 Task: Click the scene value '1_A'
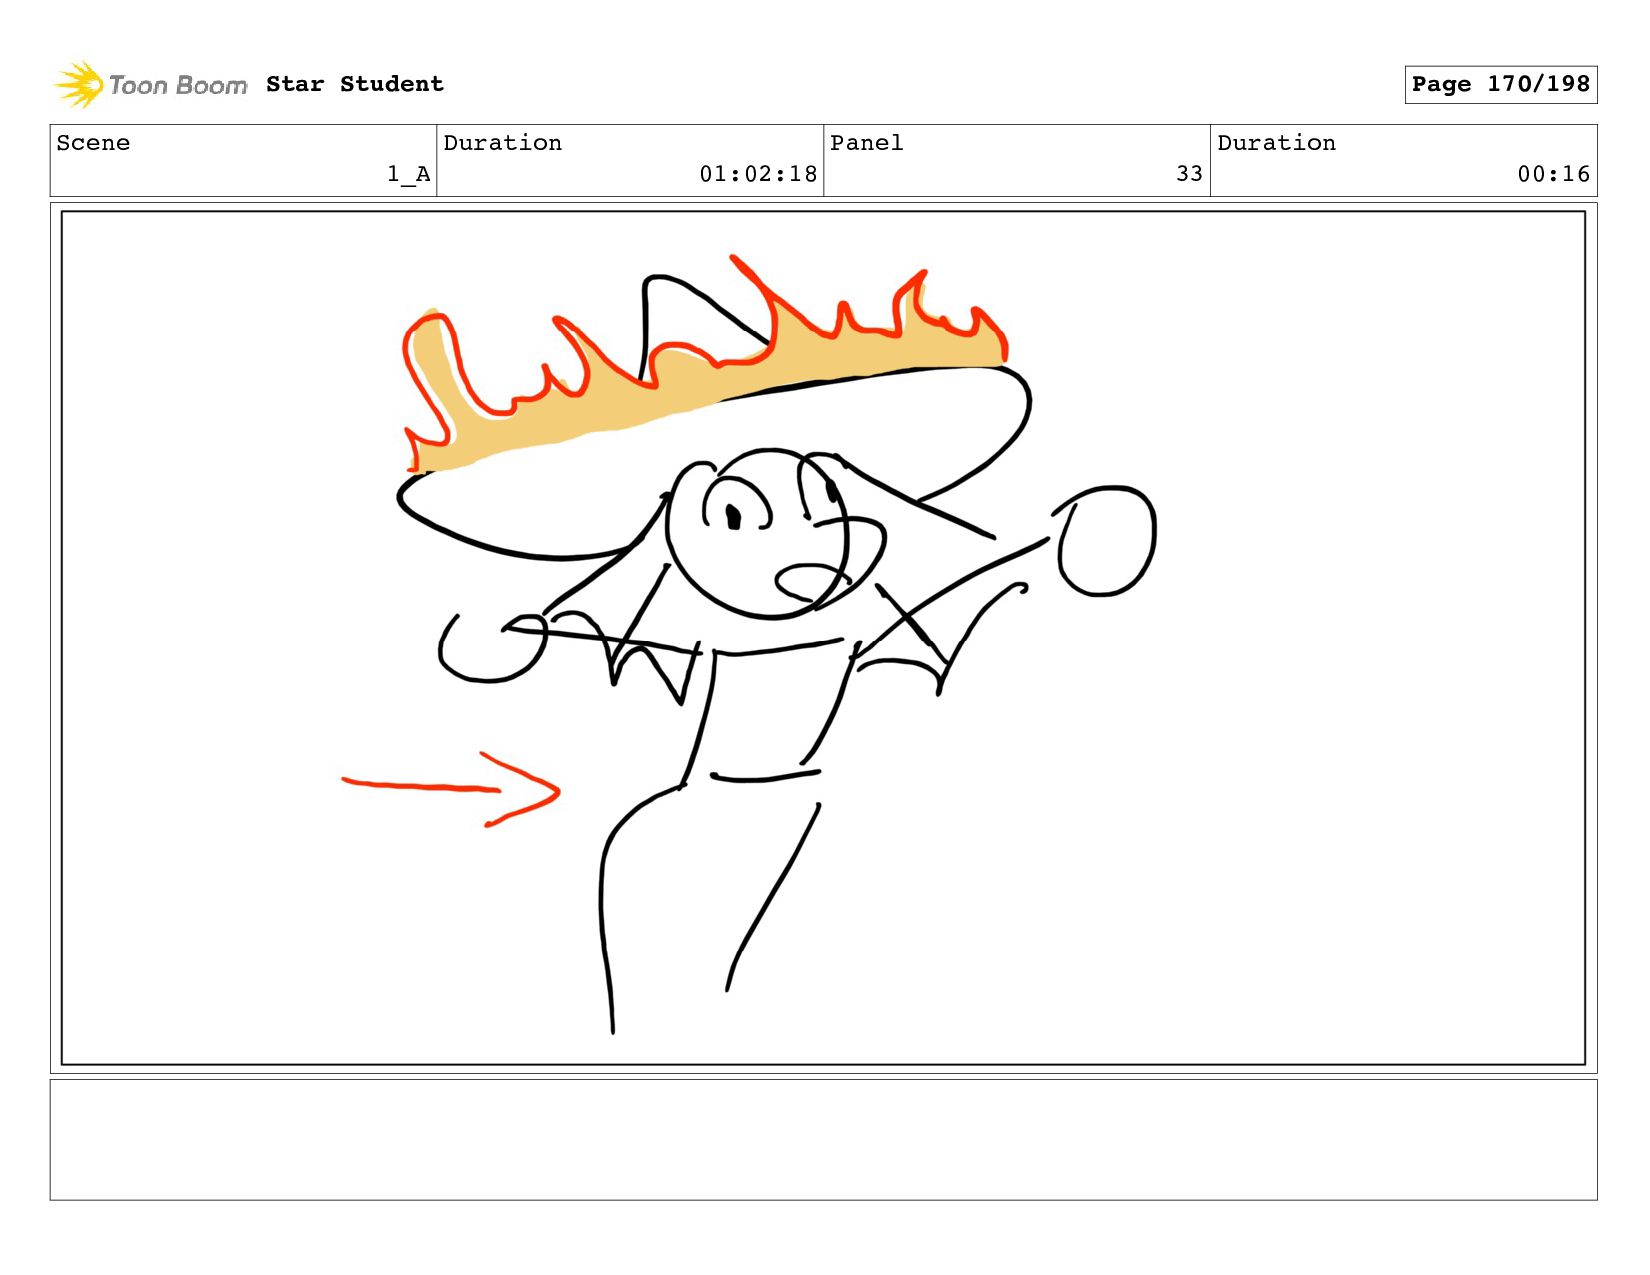click(x=409, y=174)
